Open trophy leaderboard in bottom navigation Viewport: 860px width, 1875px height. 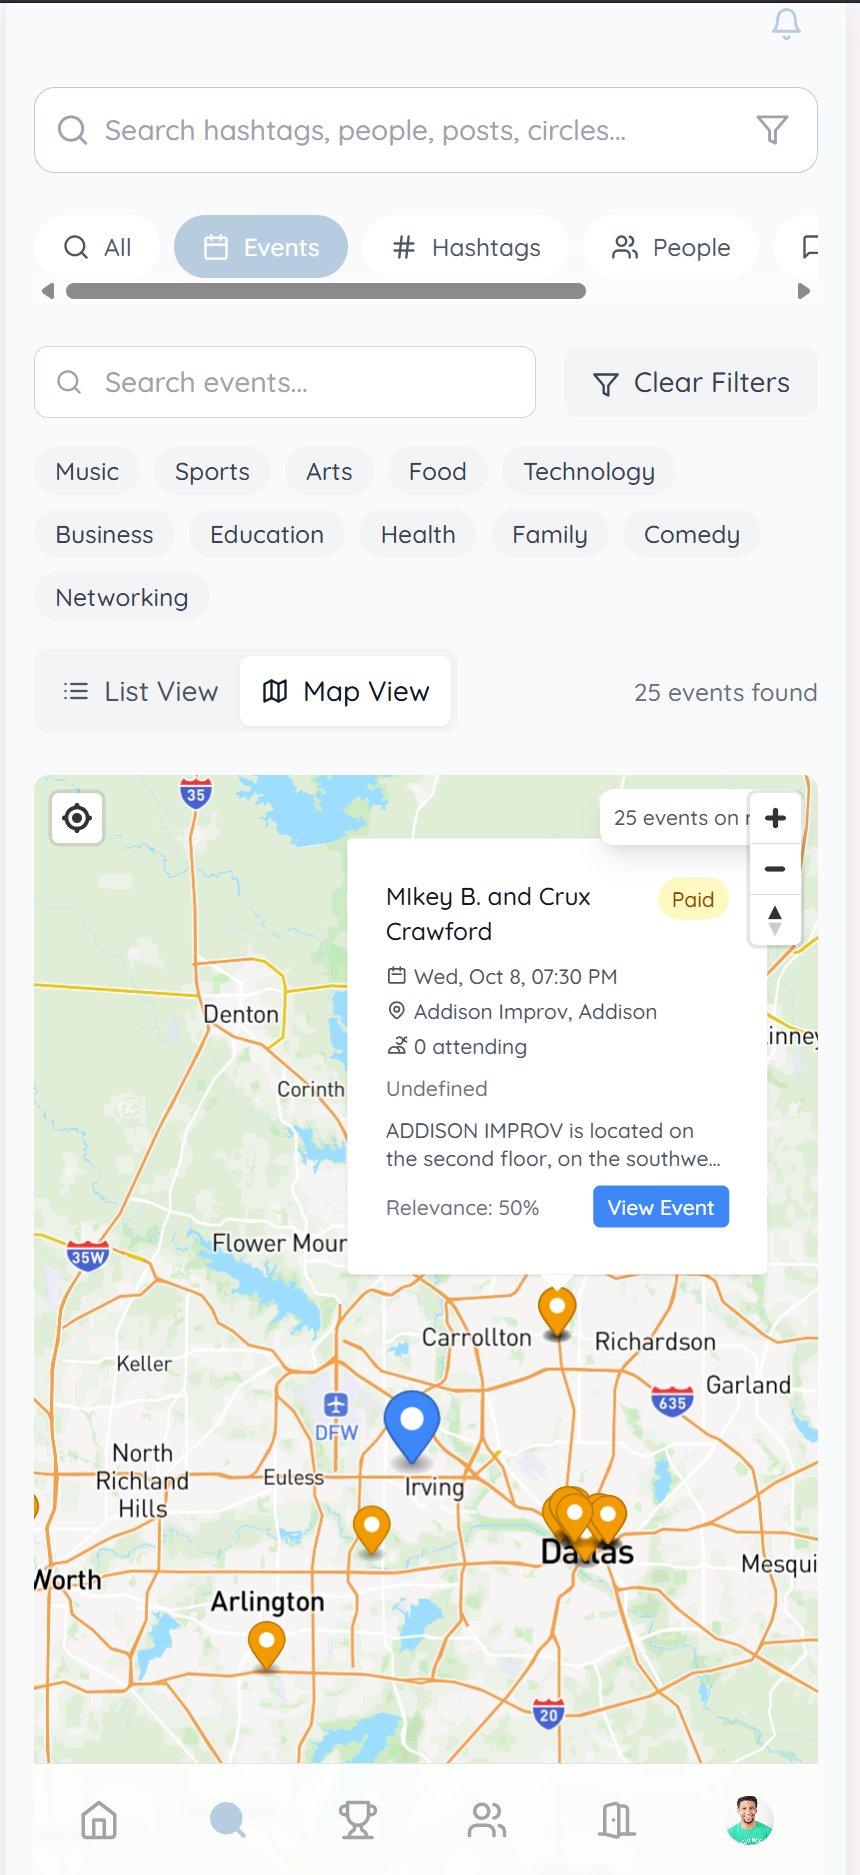pyautogui.click(x=357, y=1820)
